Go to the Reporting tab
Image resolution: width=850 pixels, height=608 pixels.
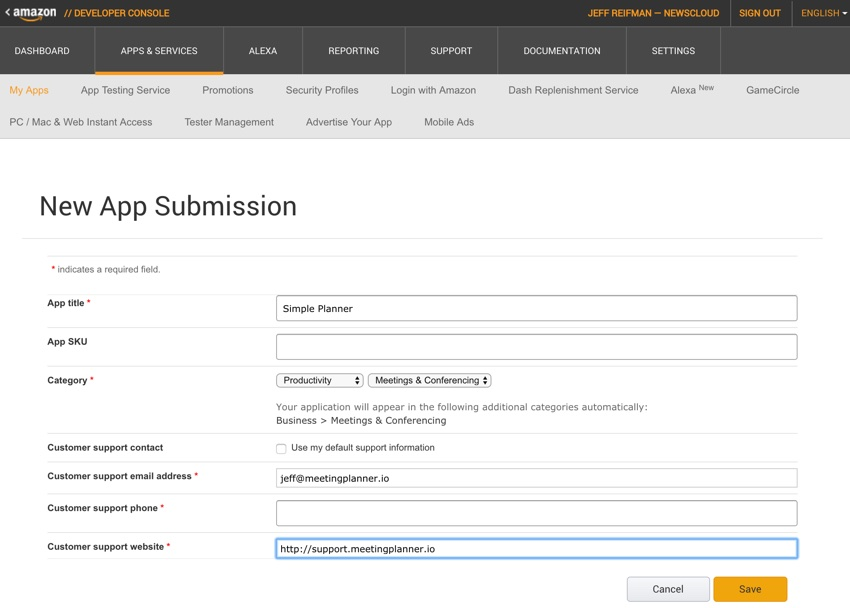pyautogui.click(x=353, y=51)
